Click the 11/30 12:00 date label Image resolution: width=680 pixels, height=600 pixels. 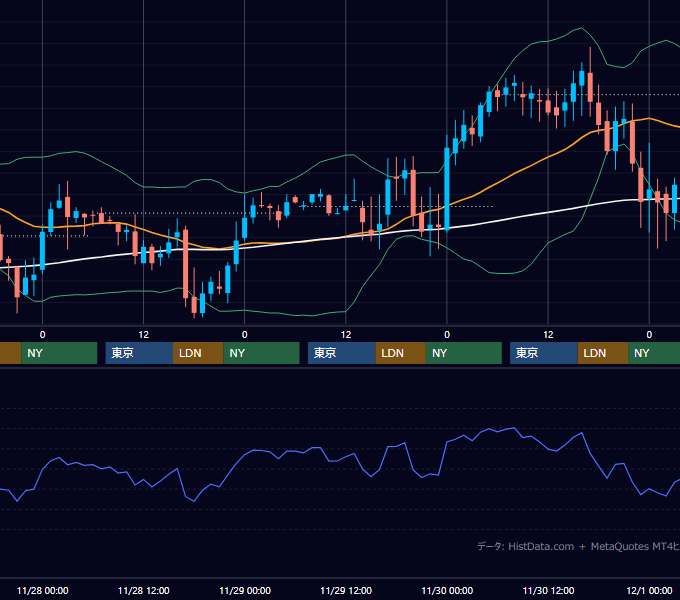coord(548,590)
